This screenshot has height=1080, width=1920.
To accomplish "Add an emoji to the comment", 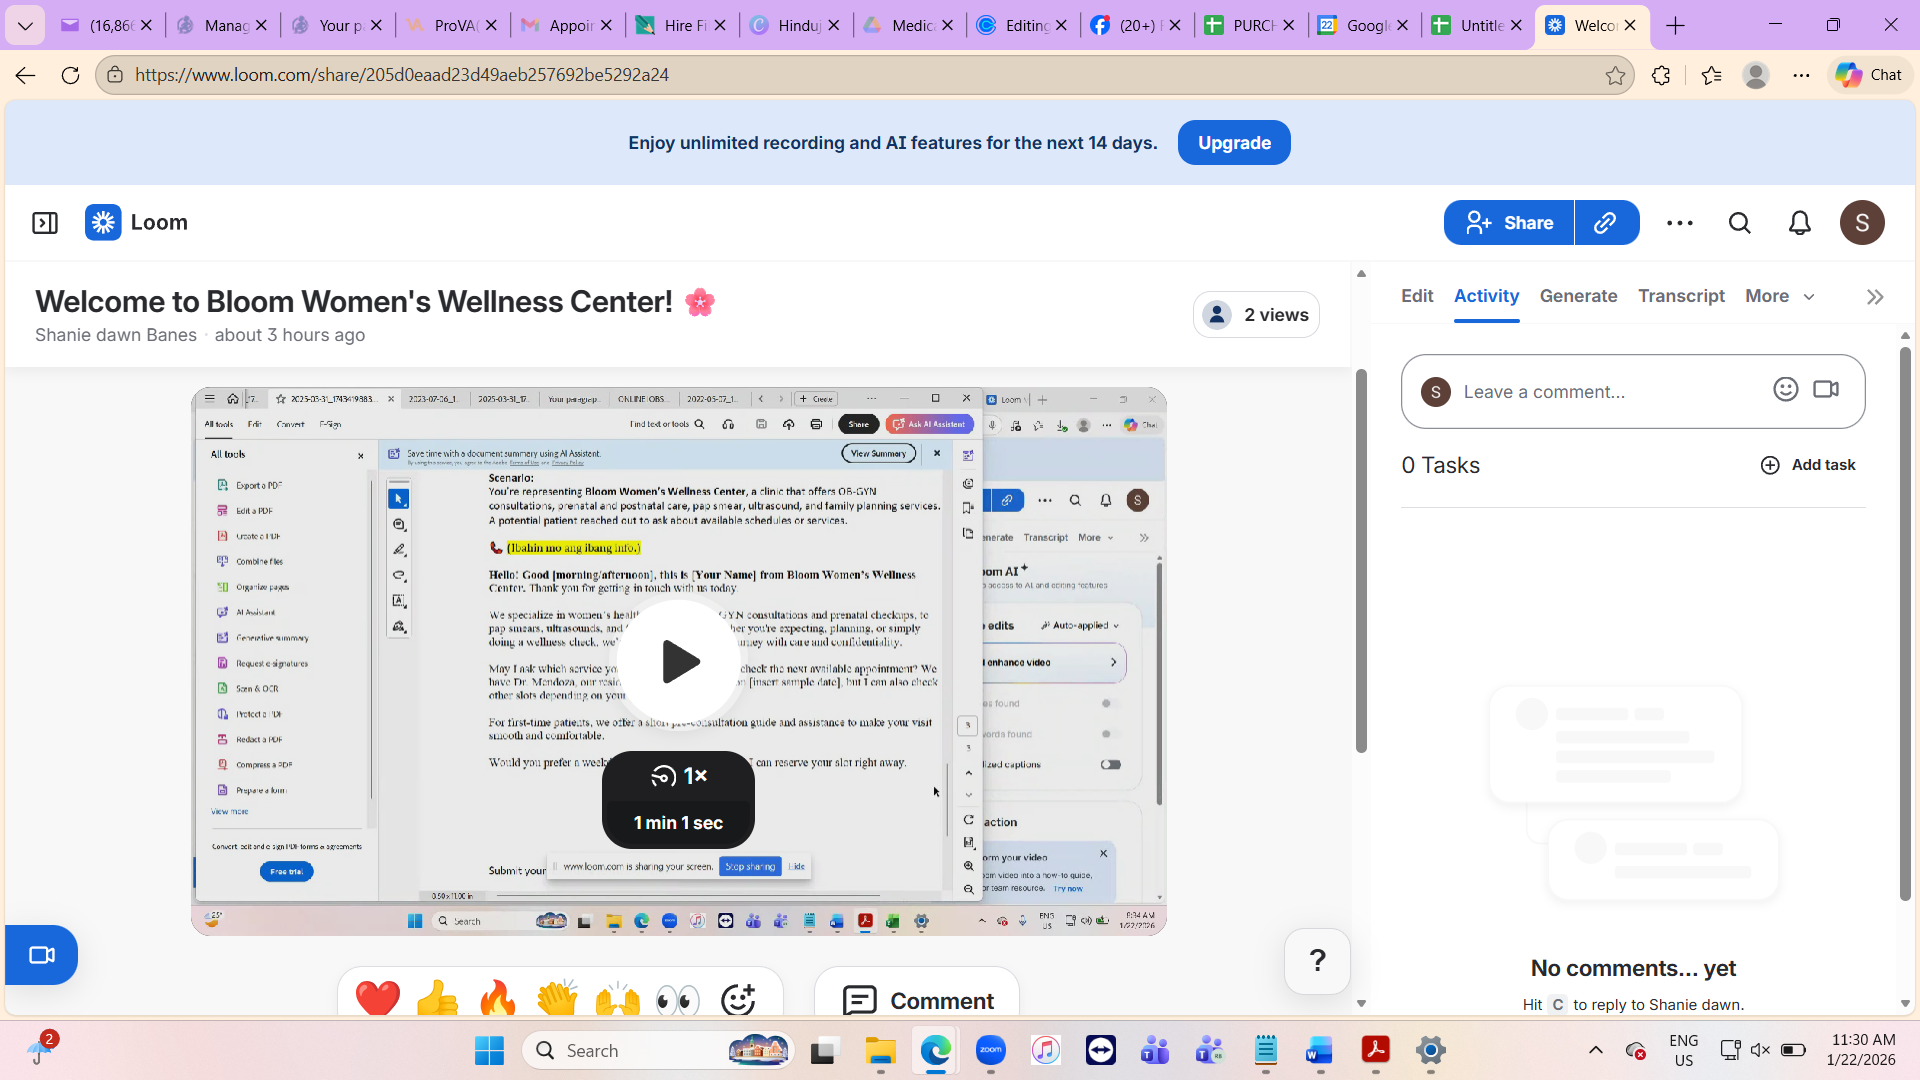I will [x=1786, y=390].
